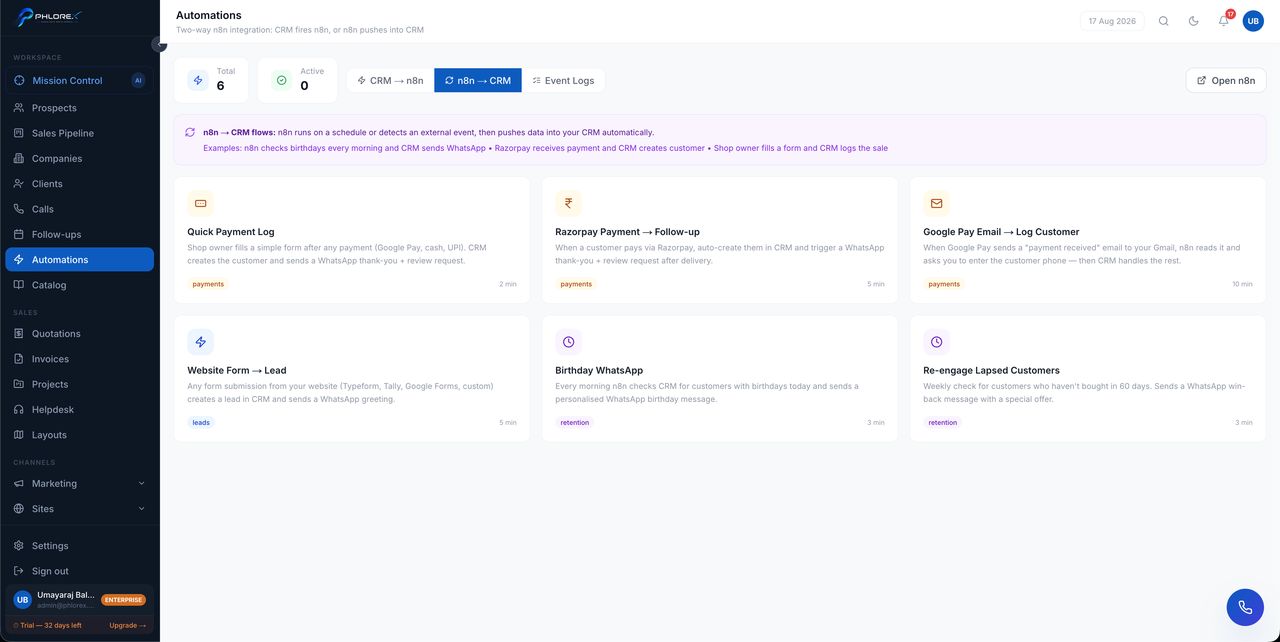1280x642 pixels.
Task: Click the Projects folder icon
Action: coord(19,384)
